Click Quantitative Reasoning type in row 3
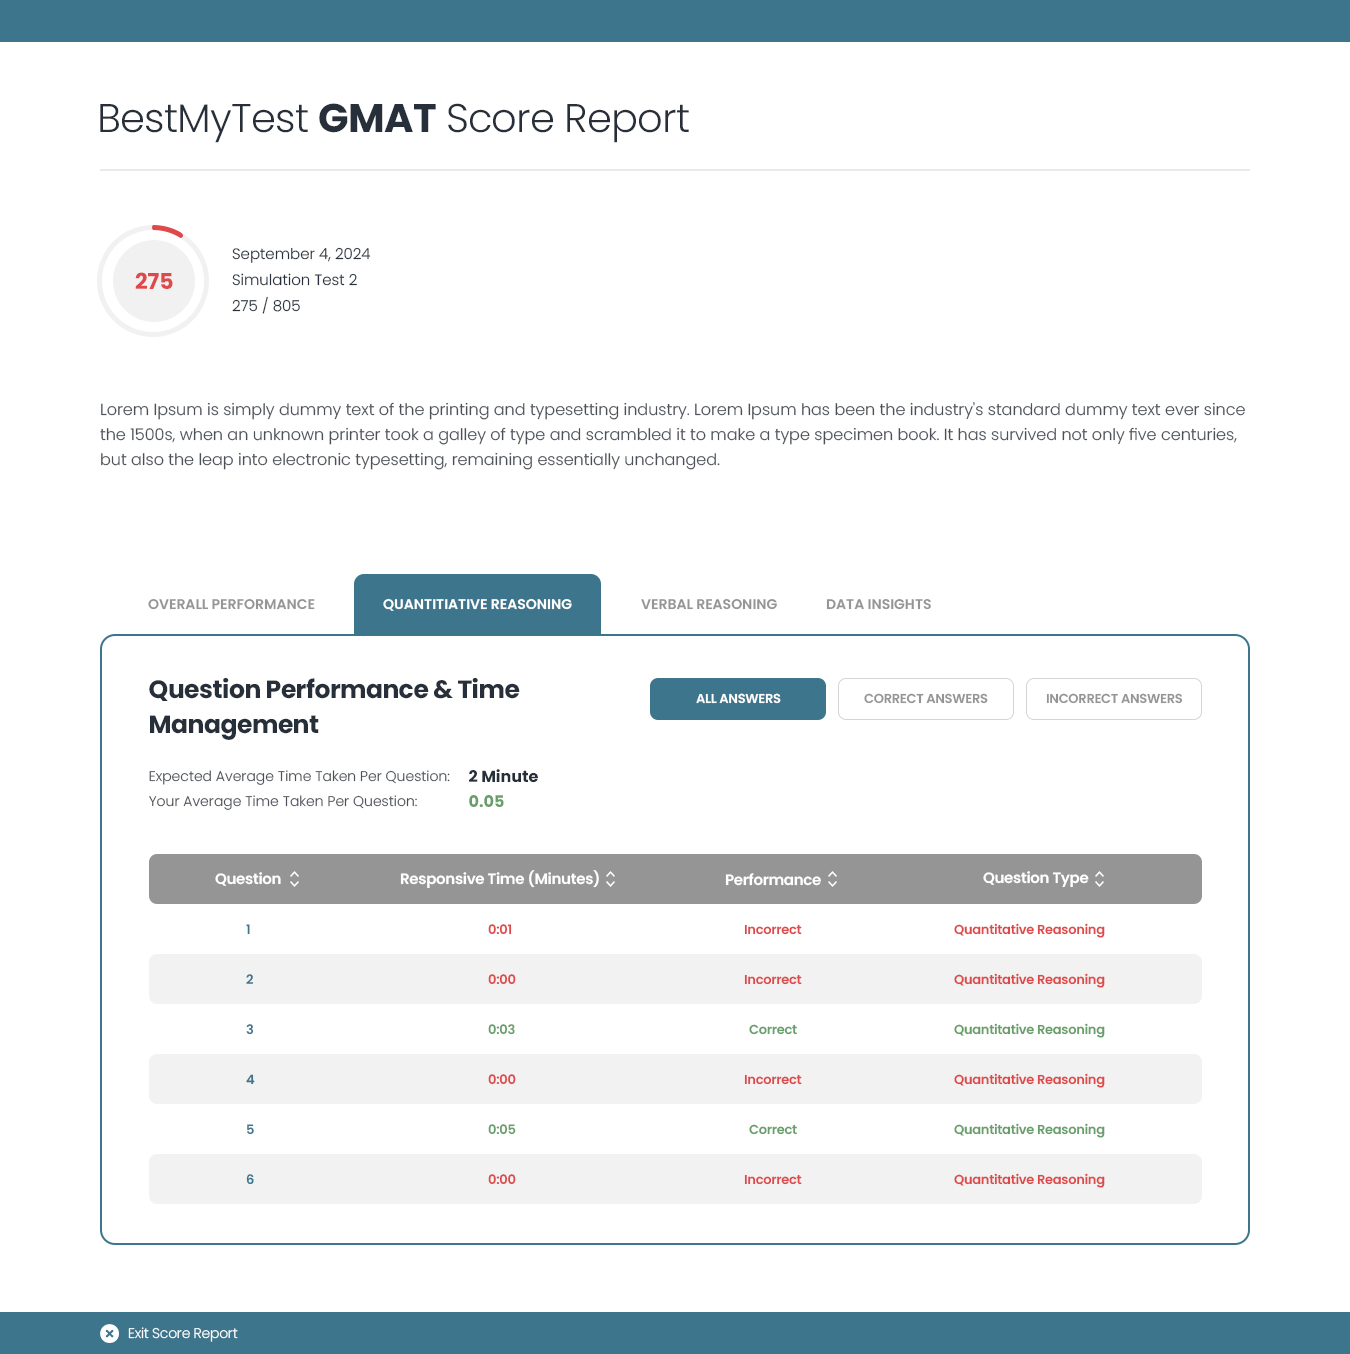The image size is (1350, 1354). (x=1029, y=1029)
